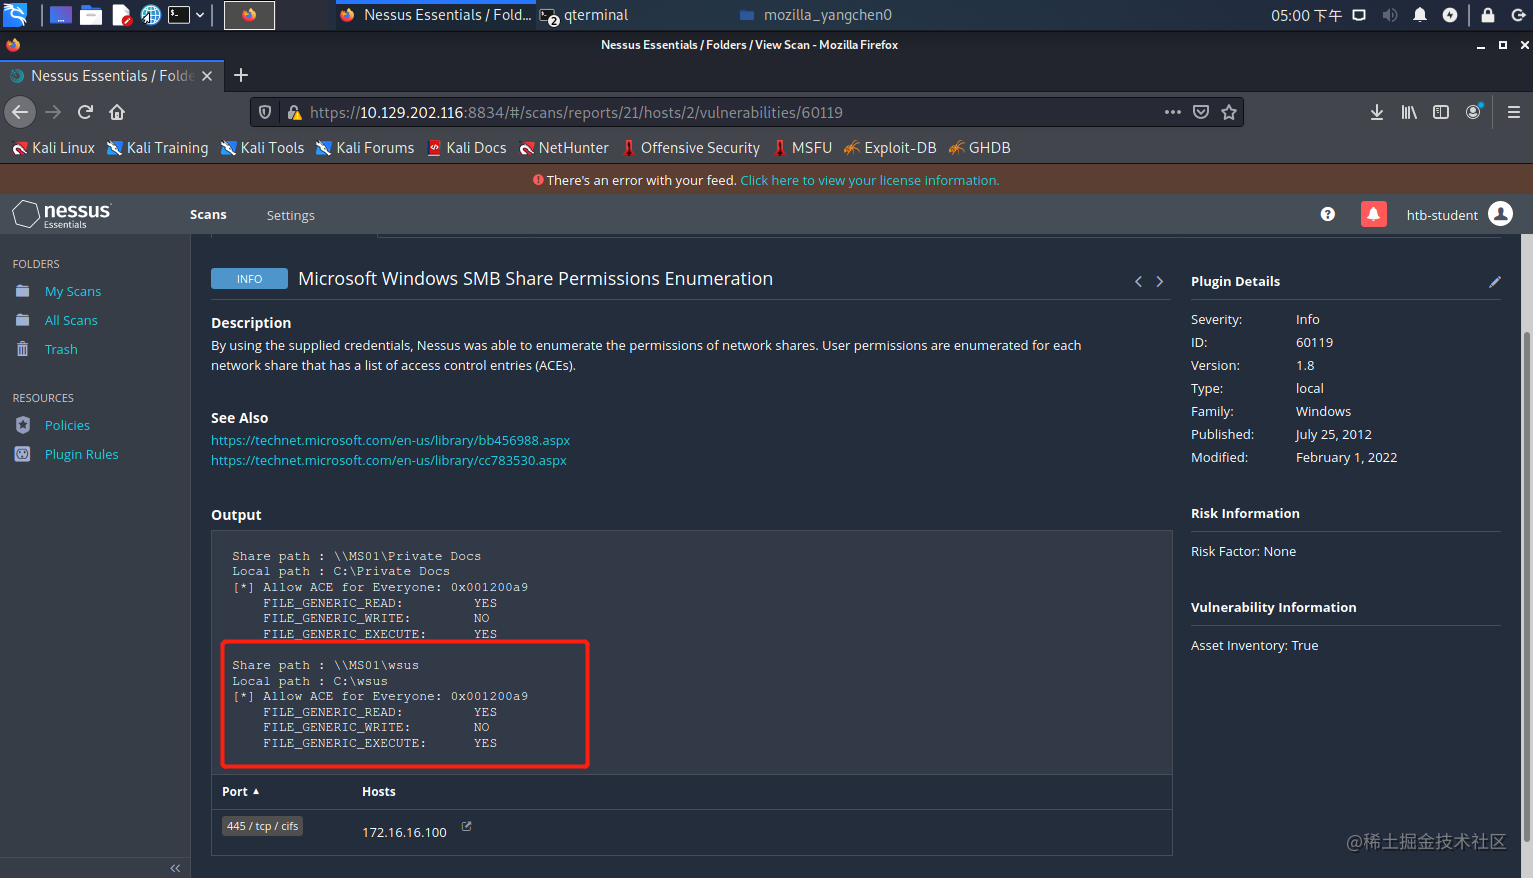Go back to the previous page
The height and width of the screenshot is (878, 1533).
click(x=20, y=112)
